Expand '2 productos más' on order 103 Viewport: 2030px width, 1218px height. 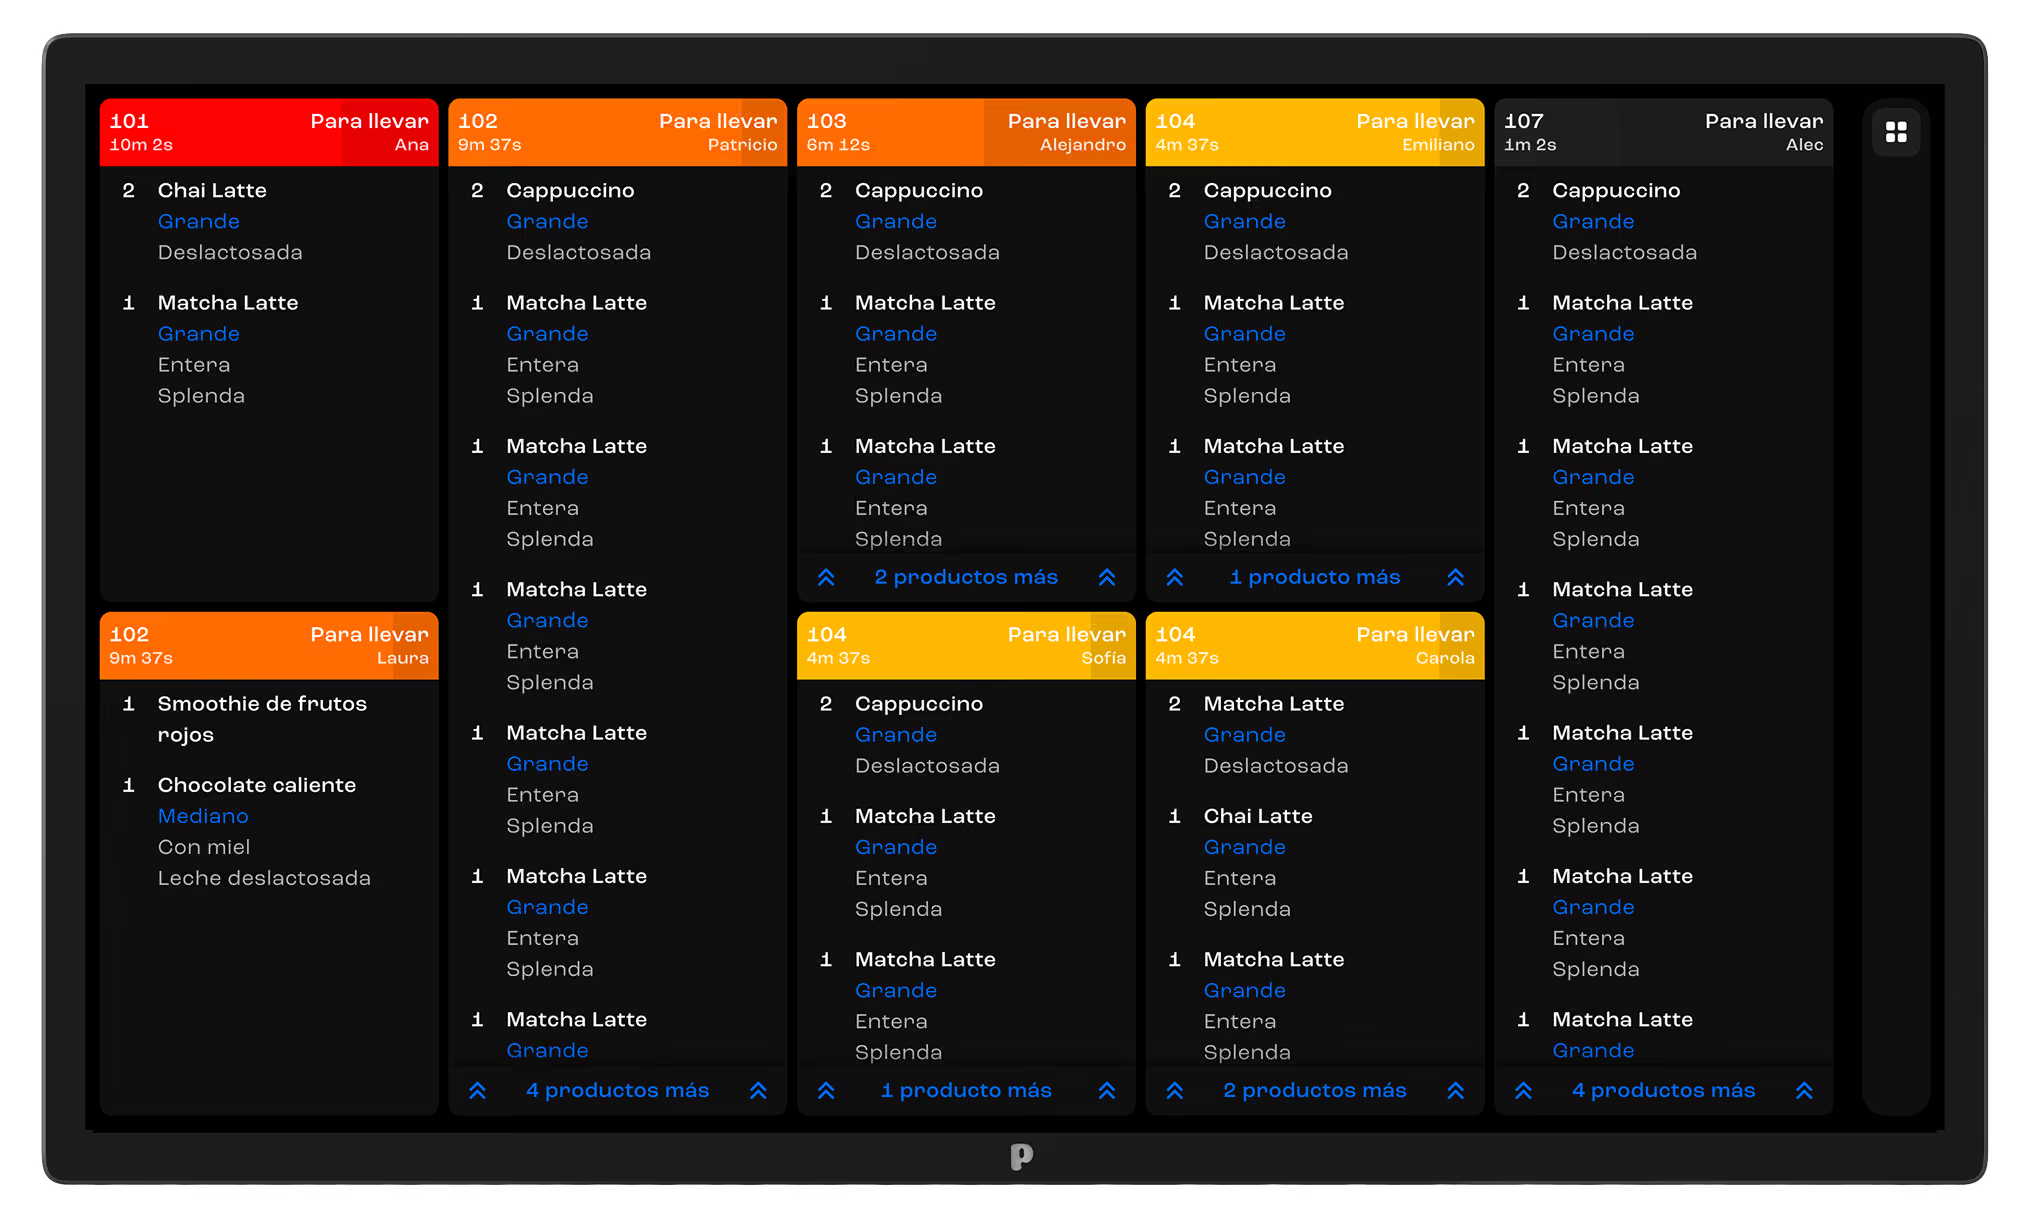tap(966, 577)
